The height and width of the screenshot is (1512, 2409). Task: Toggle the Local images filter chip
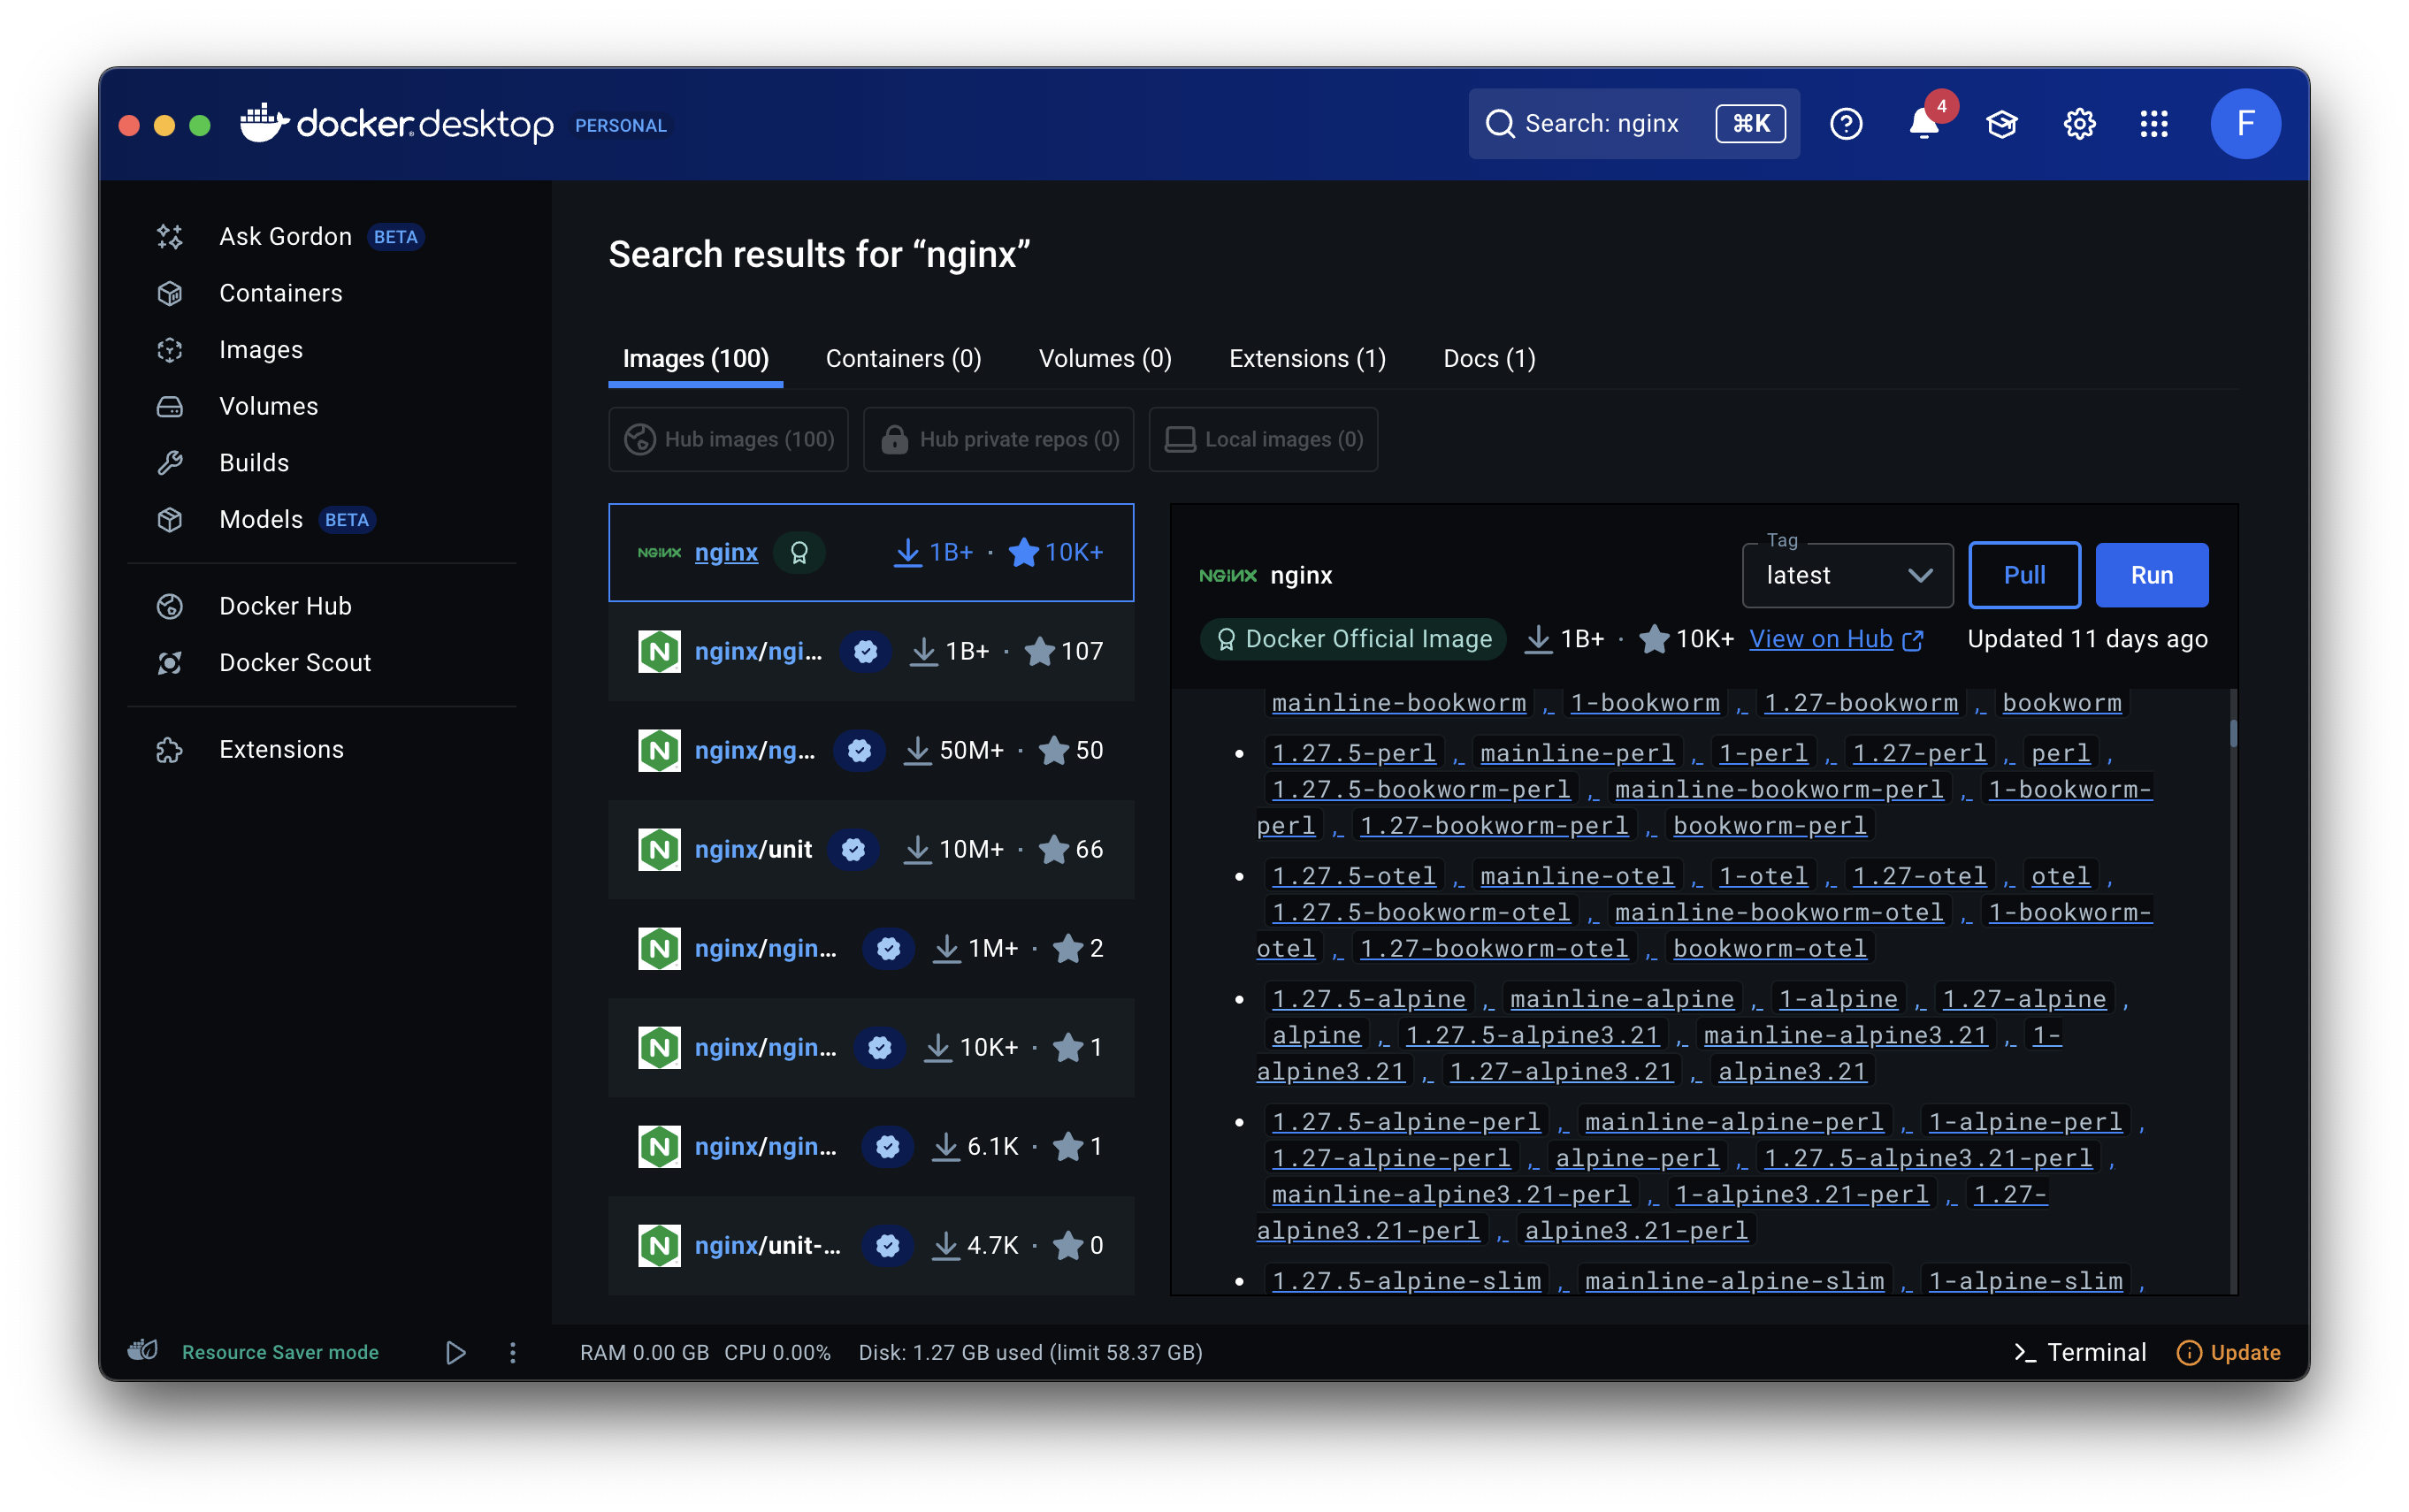click(x=1263, y=439)
